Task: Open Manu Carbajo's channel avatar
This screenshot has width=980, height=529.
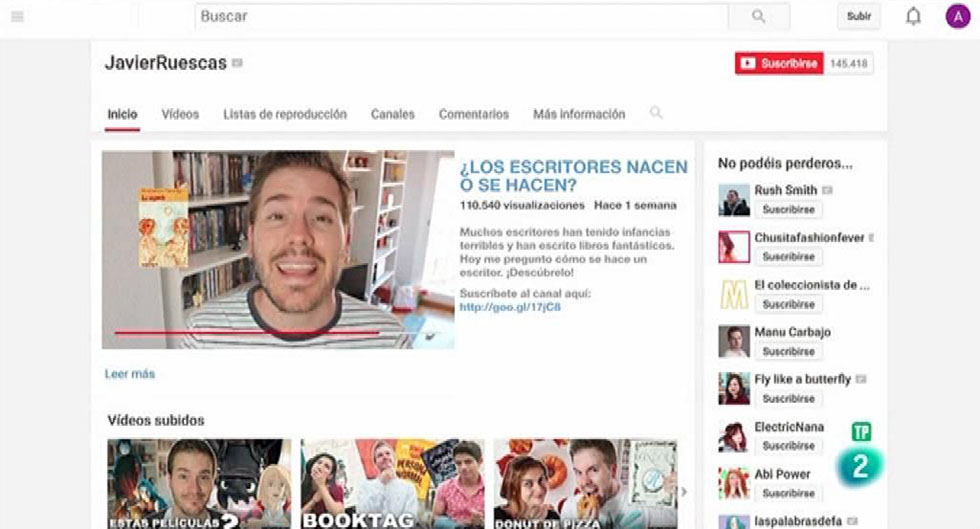Action: click(x=733, y=342)
